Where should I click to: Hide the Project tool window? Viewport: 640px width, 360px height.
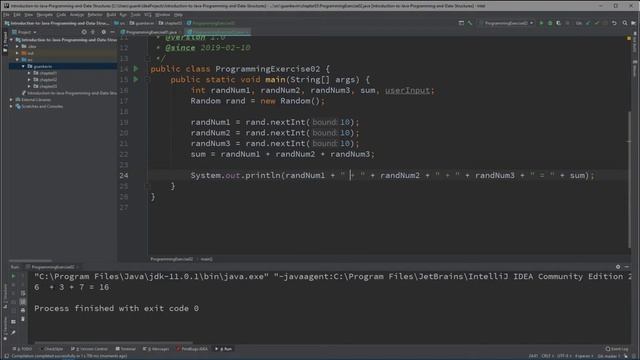[x=112, y=32]
